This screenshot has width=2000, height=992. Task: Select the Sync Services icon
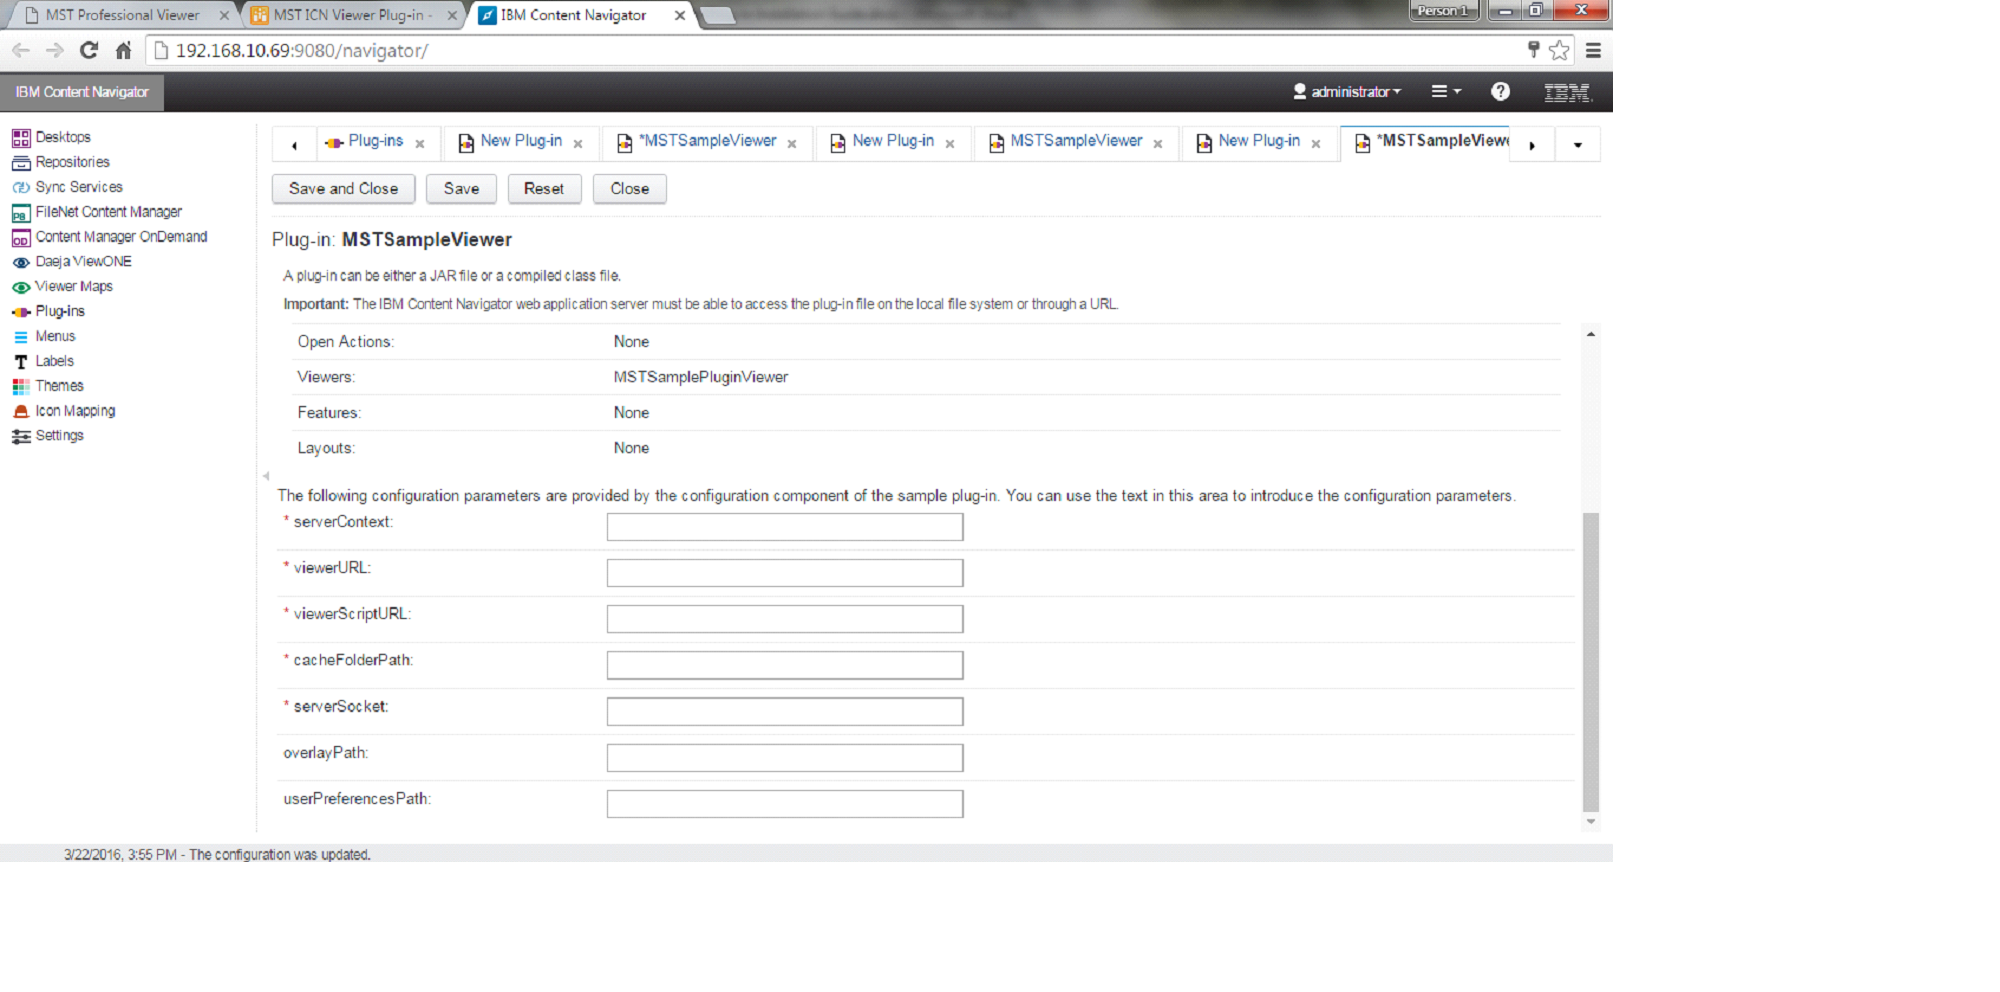[21, 187]
